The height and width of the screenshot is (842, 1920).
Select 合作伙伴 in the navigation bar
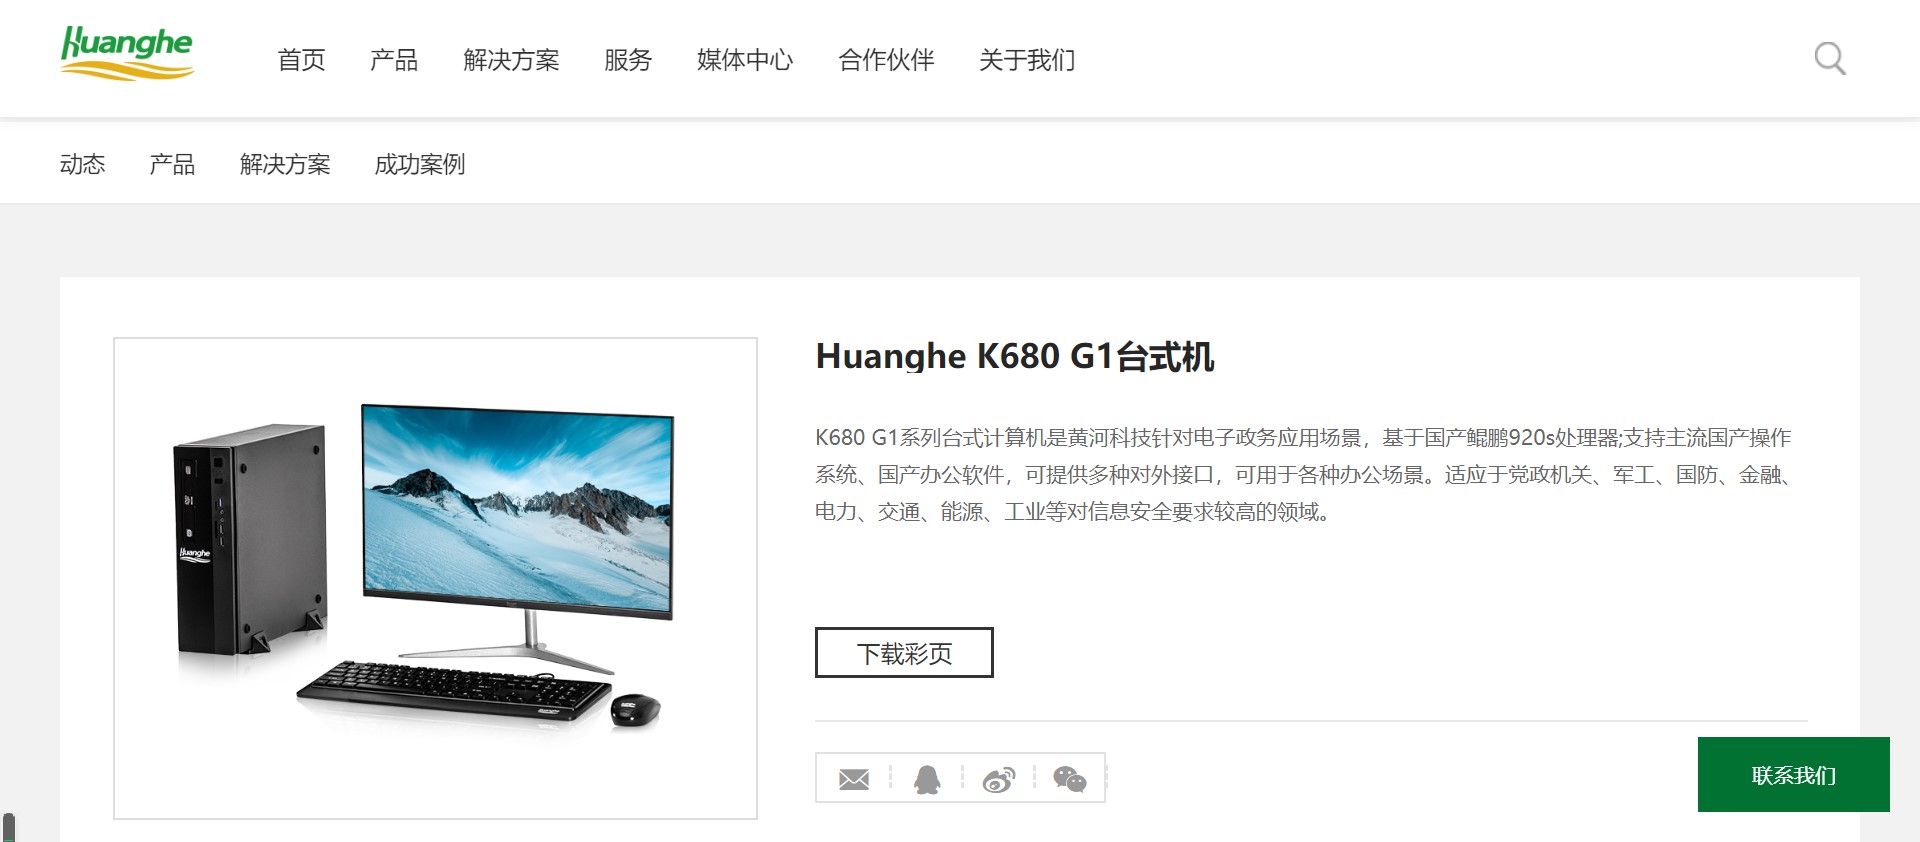pos(886,60)
